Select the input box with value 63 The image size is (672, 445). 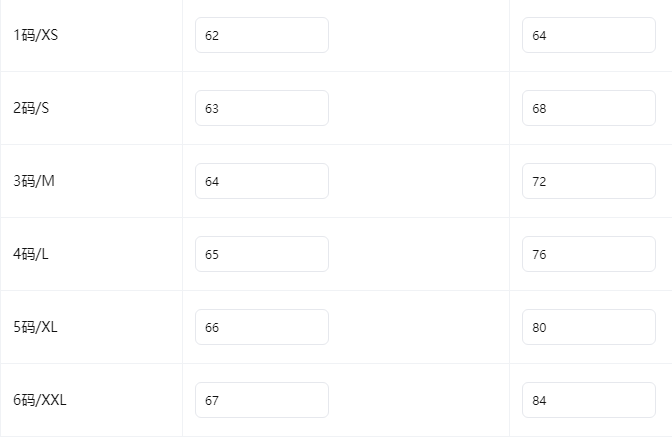point(261,108)
